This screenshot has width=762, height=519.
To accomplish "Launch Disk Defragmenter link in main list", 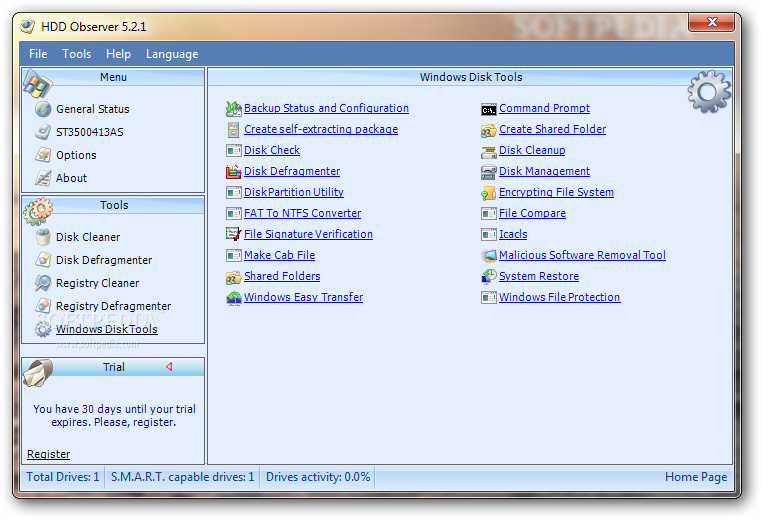I will (x=292, y=171).
